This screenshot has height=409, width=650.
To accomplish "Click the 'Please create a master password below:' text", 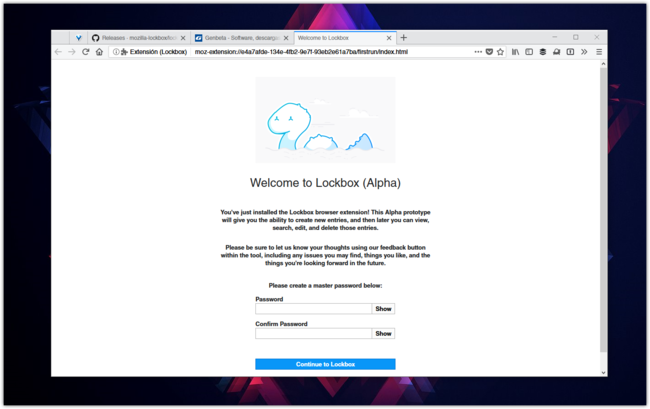I will 325,286.
